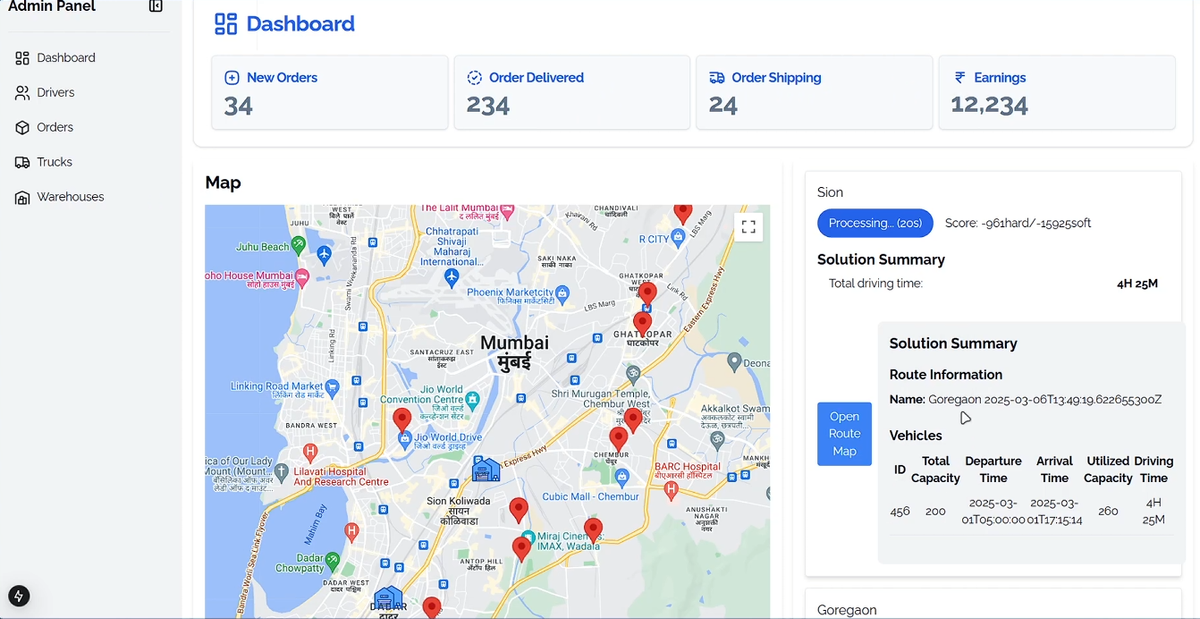Click the score text -961hard/-15925soft
Viewport: 1200px width, 619px height.
pos(1018,223)
